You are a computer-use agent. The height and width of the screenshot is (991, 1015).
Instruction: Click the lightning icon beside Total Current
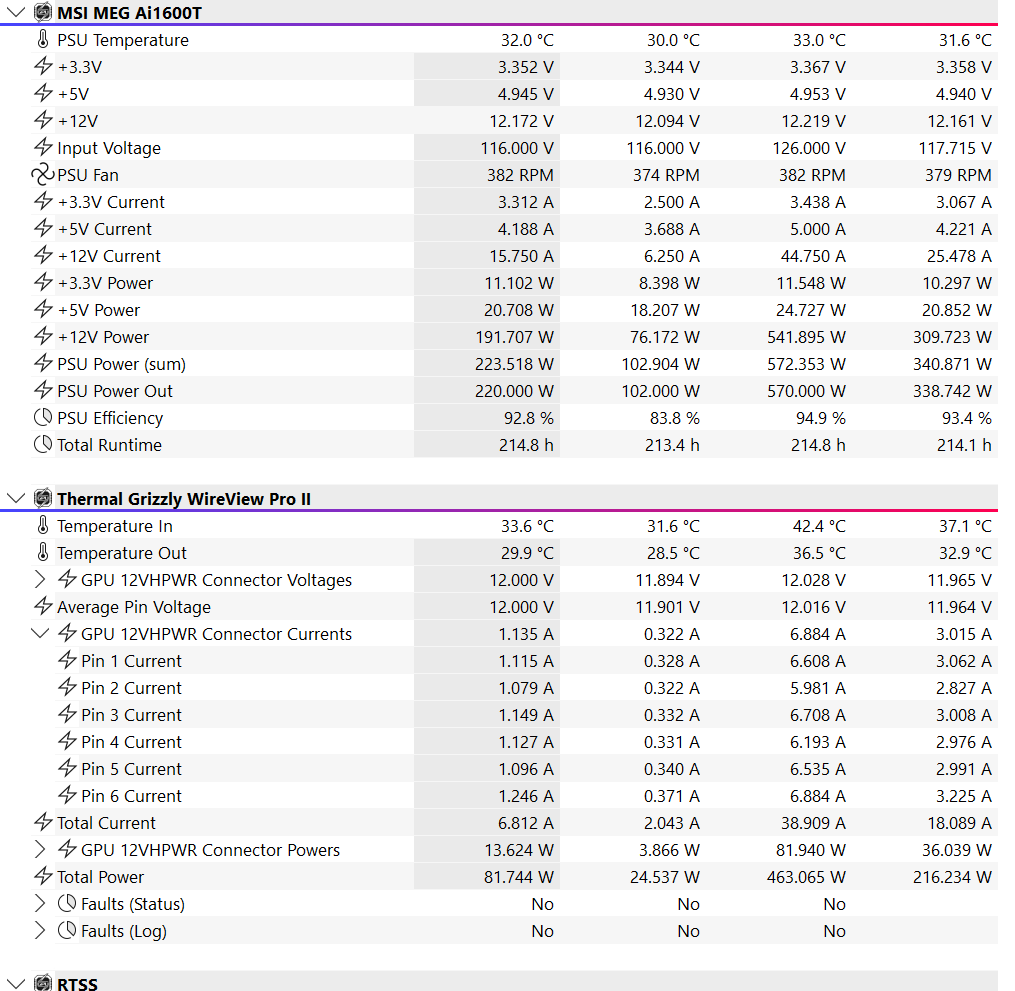pos(43,823)
